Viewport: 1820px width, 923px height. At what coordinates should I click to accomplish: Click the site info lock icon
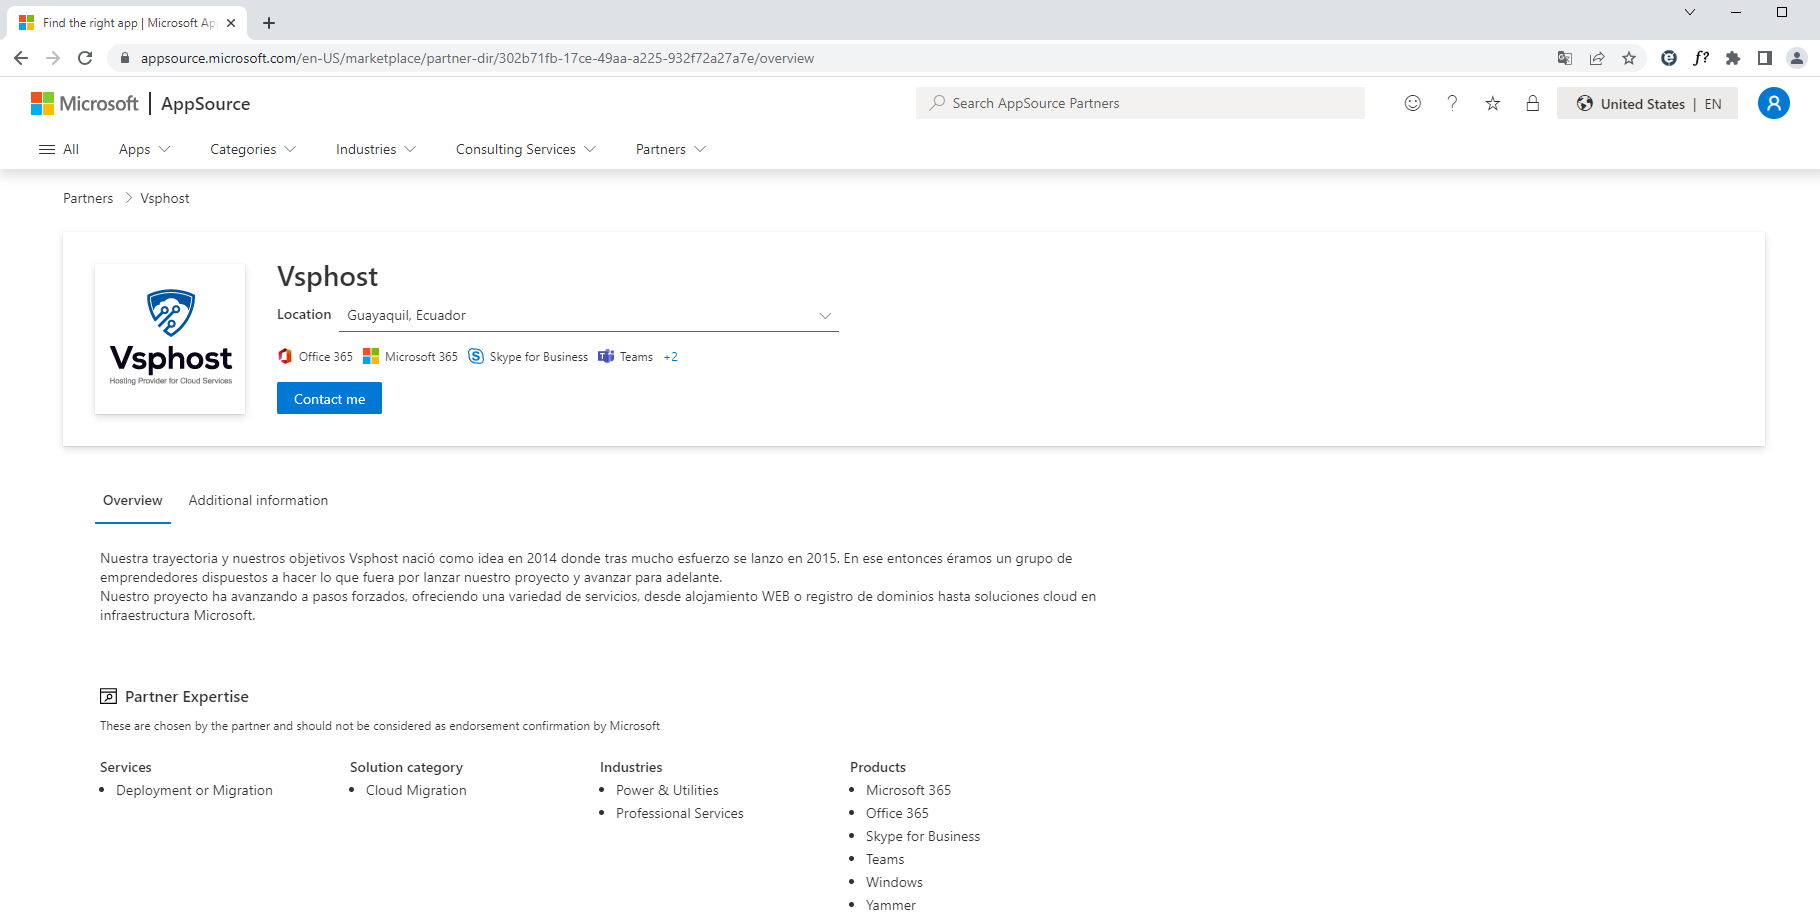125,58
